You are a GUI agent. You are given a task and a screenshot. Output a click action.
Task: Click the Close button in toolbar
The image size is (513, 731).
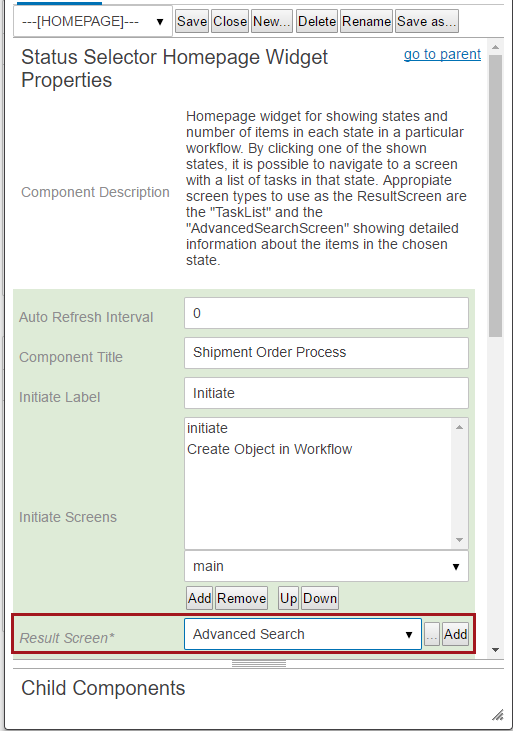point(230,21)
